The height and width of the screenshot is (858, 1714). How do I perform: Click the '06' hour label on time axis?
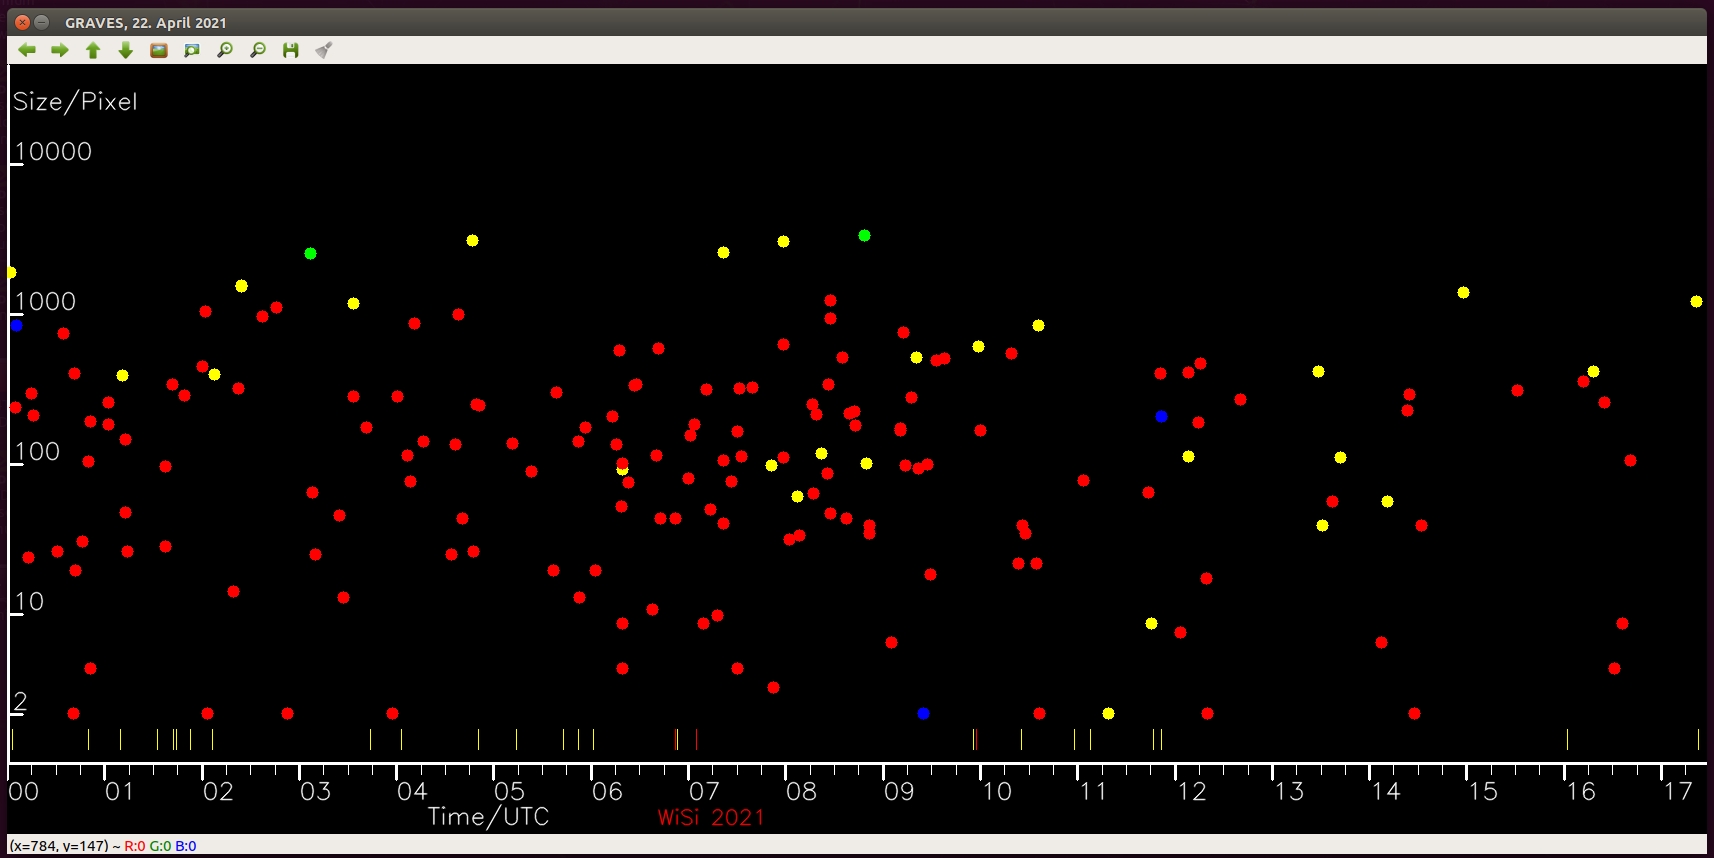pyautogui.click(x=607, y=791)
